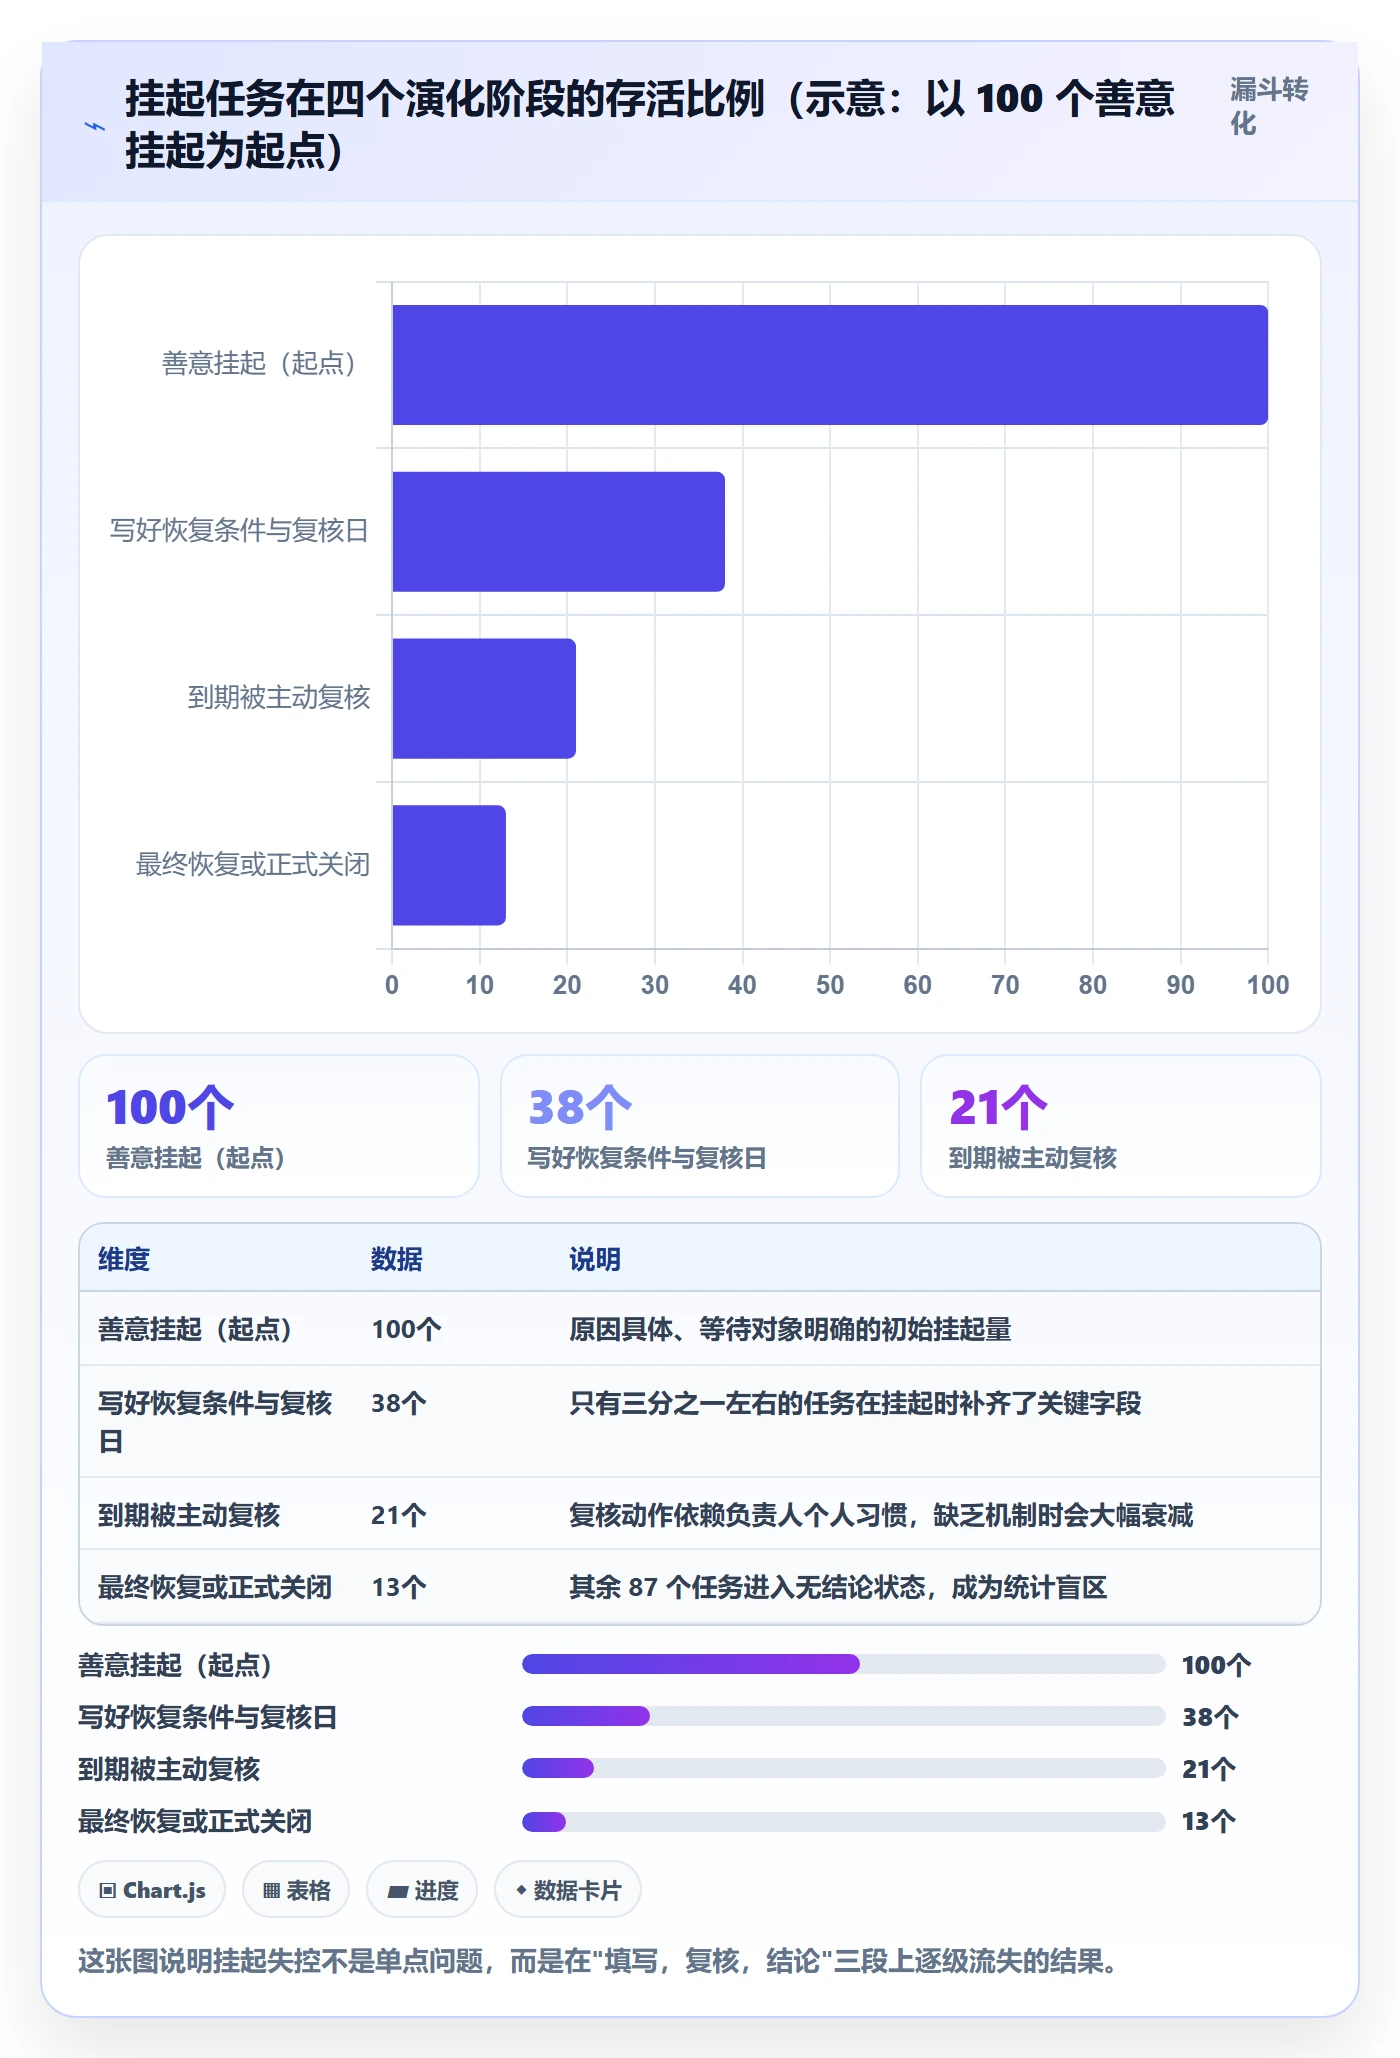Click the 写好恢复条件与复核日 chart bar
Viewport: 1400px width, 2058px height.
[x=558, y=532]
